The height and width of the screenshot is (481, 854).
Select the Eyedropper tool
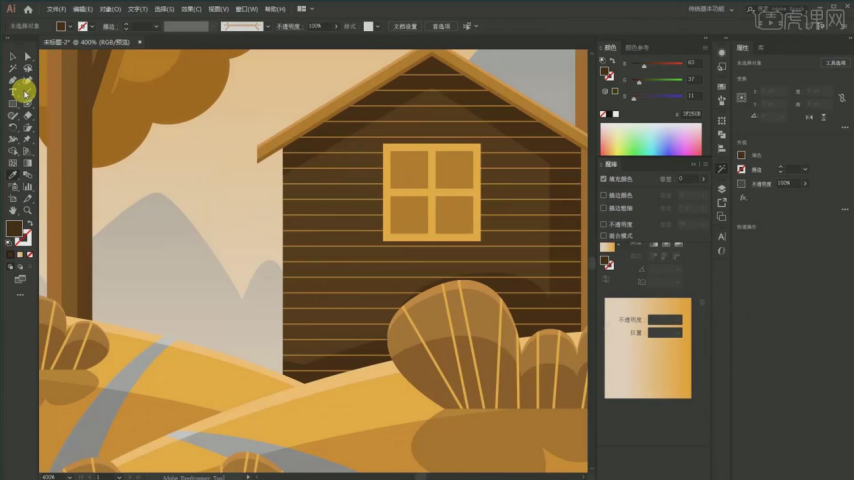(x=12, y=174)
